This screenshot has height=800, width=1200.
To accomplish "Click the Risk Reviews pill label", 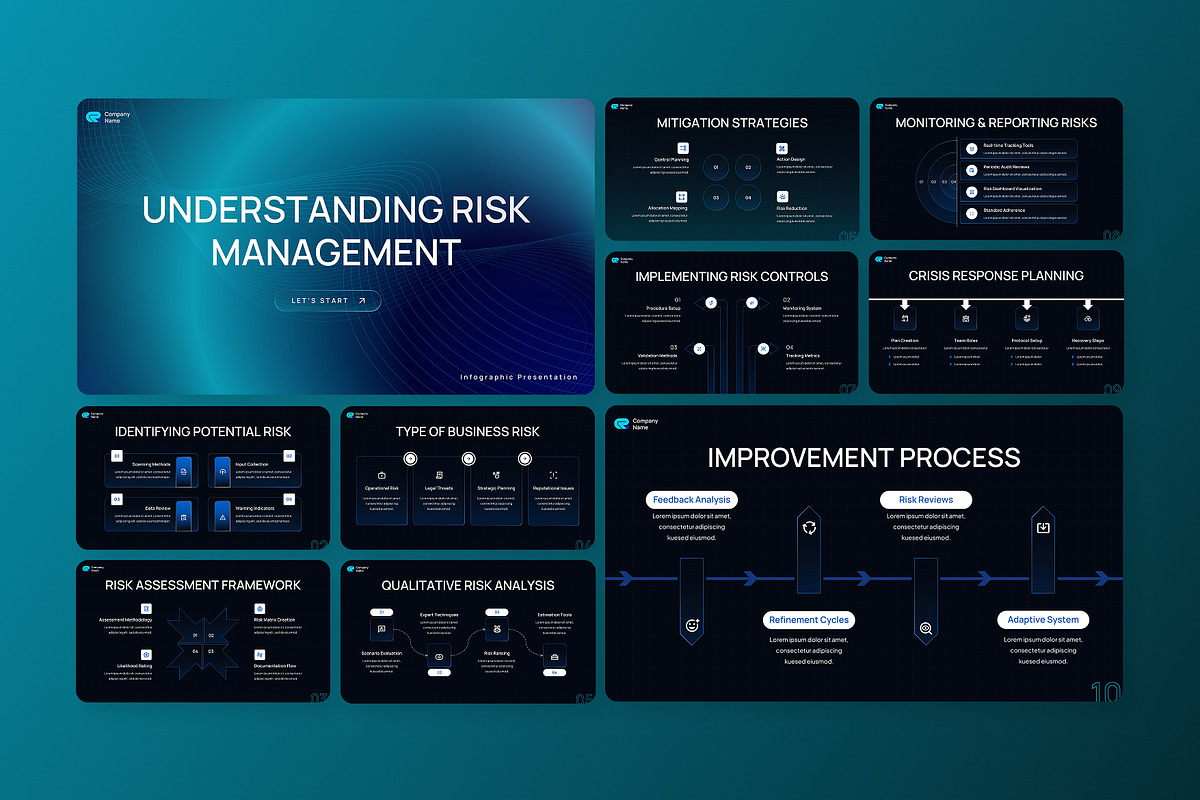I will coord(926,499).
